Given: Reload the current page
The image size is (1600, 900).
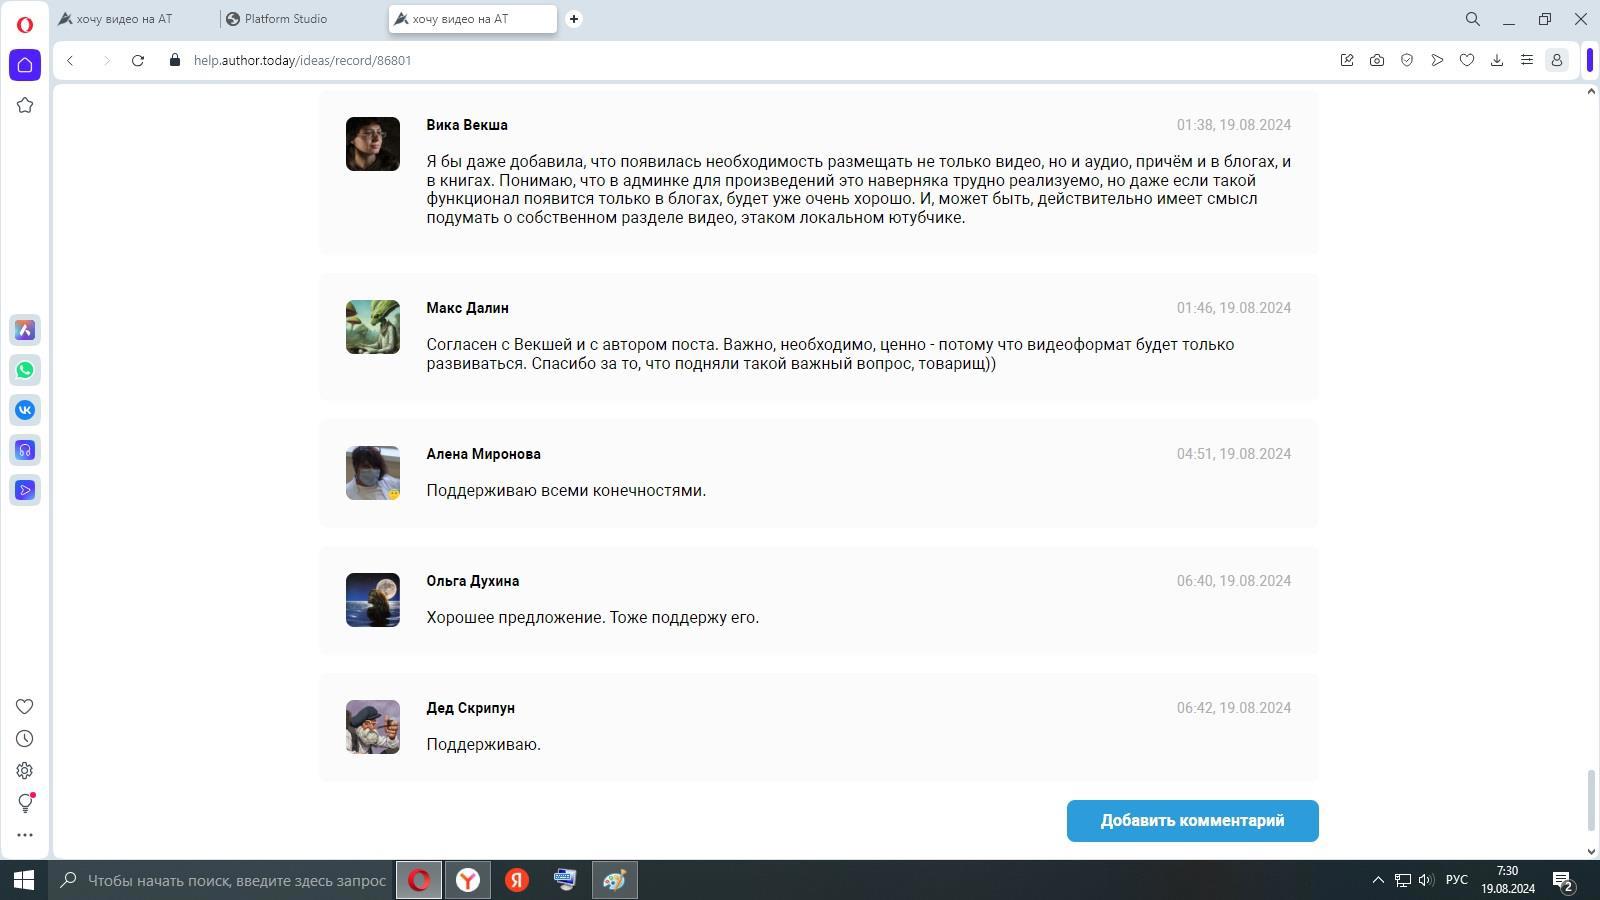Looking at the screenshot, I should (x=138, y=61).
